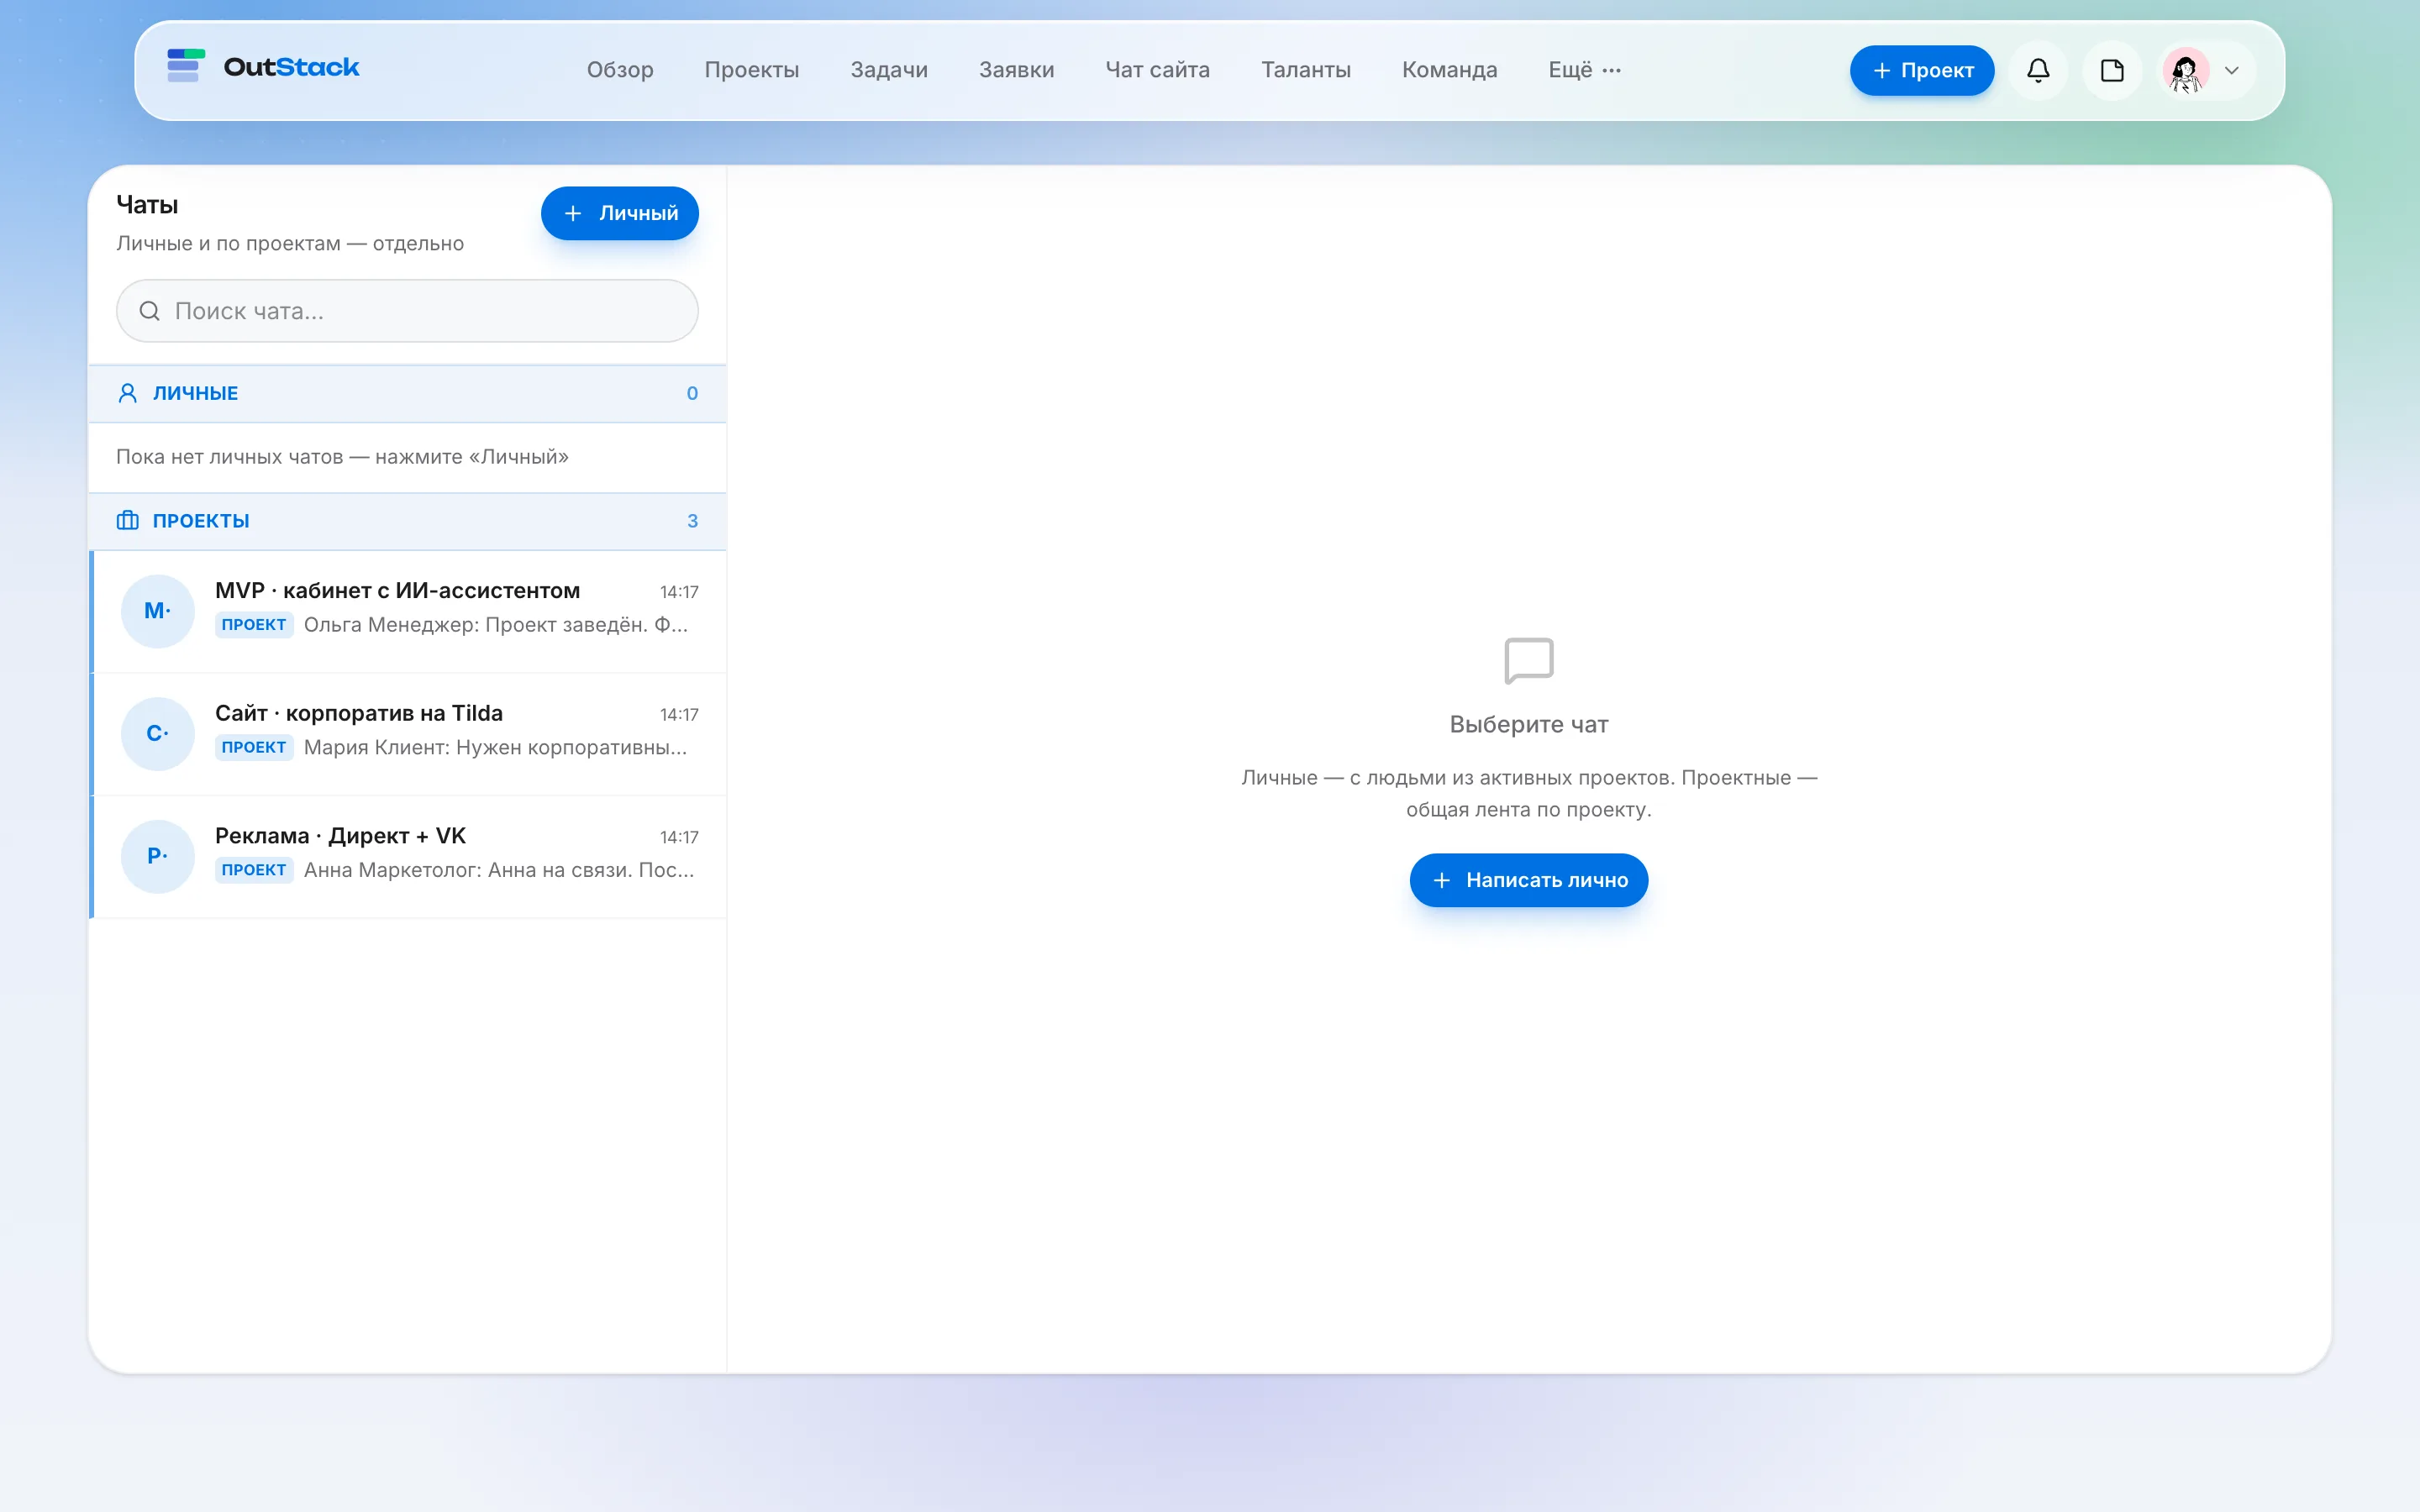The image size is (2420, 1512).
Task: Click the search magnifier icon
Action: click(x=149, y=311)
